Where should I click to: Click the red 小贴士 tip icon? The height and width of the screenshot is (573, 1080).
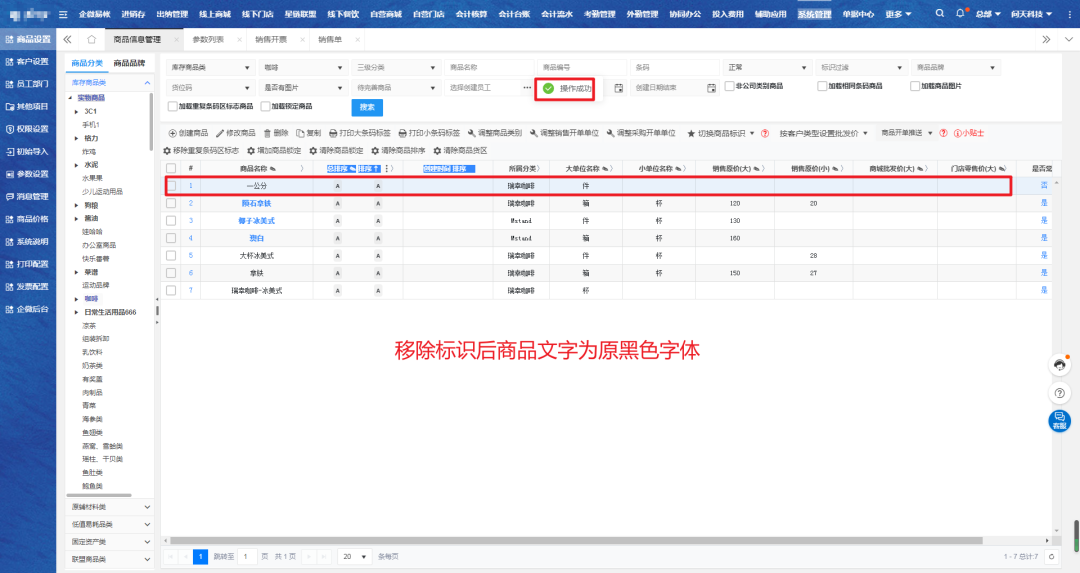(958, 133)
